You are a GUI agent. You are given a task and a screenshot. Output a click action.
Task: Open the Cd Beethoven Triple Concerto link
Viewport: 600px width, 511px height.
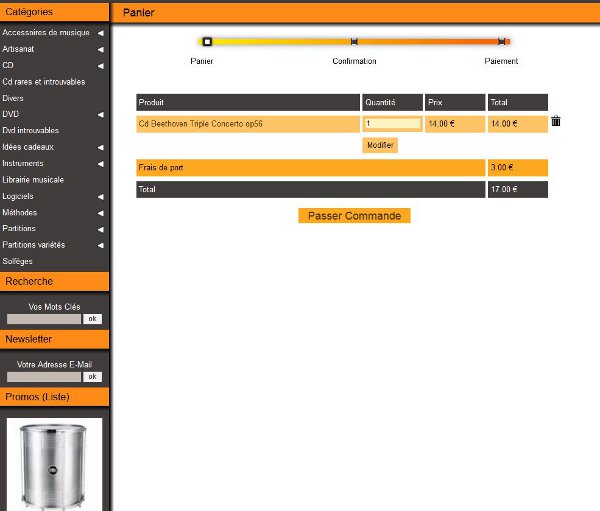tap(201, 124)
